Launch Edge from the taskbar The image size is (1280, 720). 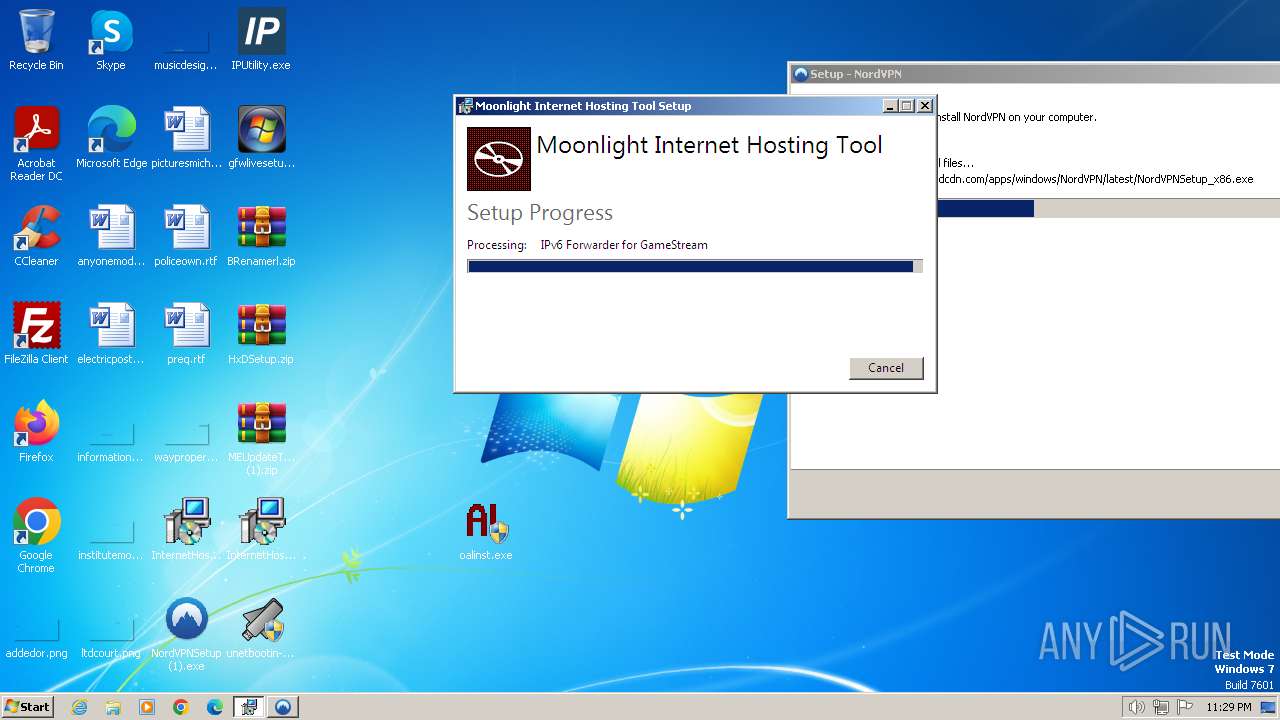215,707
